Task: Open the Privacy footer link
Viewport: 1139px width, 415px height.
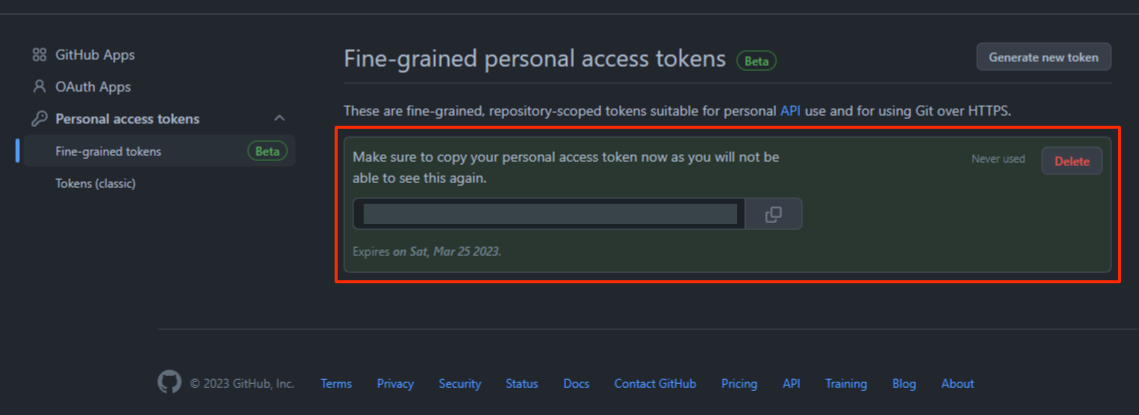Action: pyautogui.click(x=395, y=384)
